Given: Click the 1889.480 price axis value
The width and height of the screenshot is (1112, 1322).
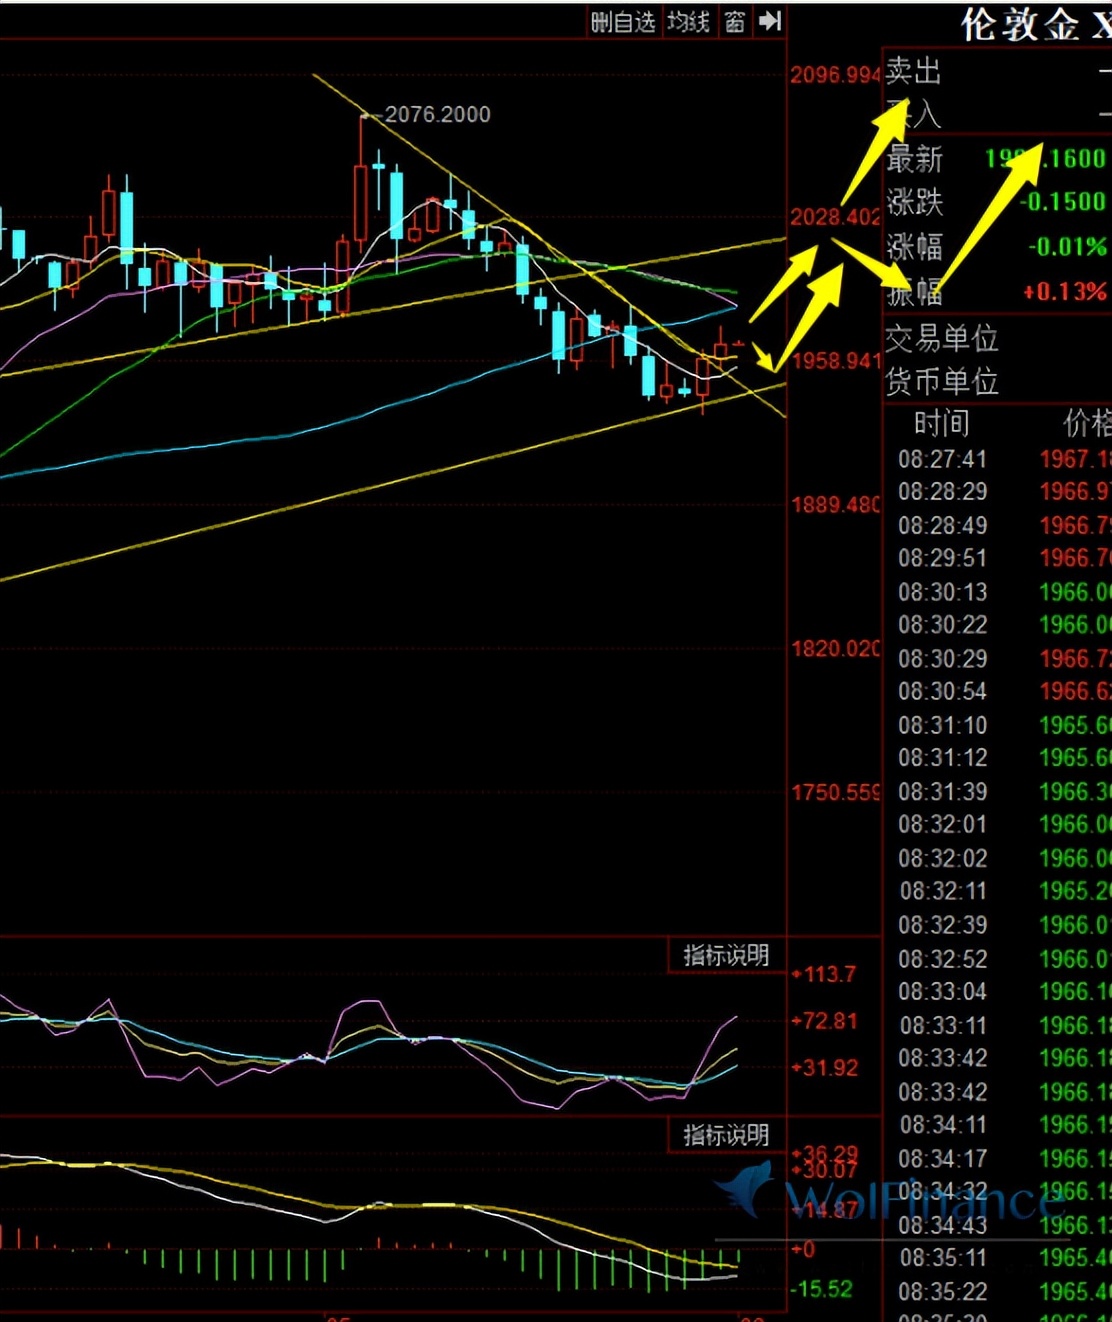Looking at the screenshot, I should tap(836, 504).
